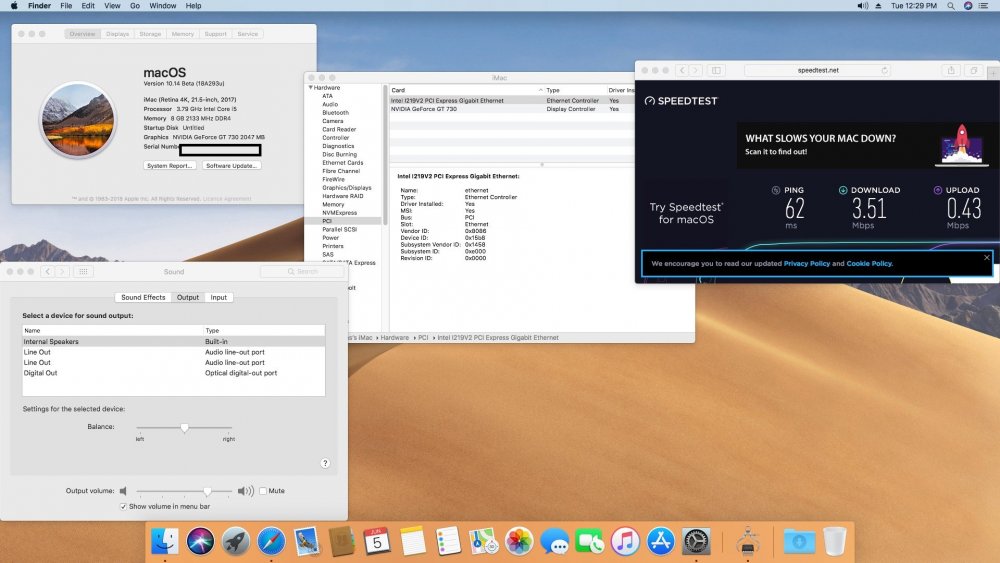Select Ethernet Cards in System Report sidebar
This screenshot has width=1000, height=563.
342,163
